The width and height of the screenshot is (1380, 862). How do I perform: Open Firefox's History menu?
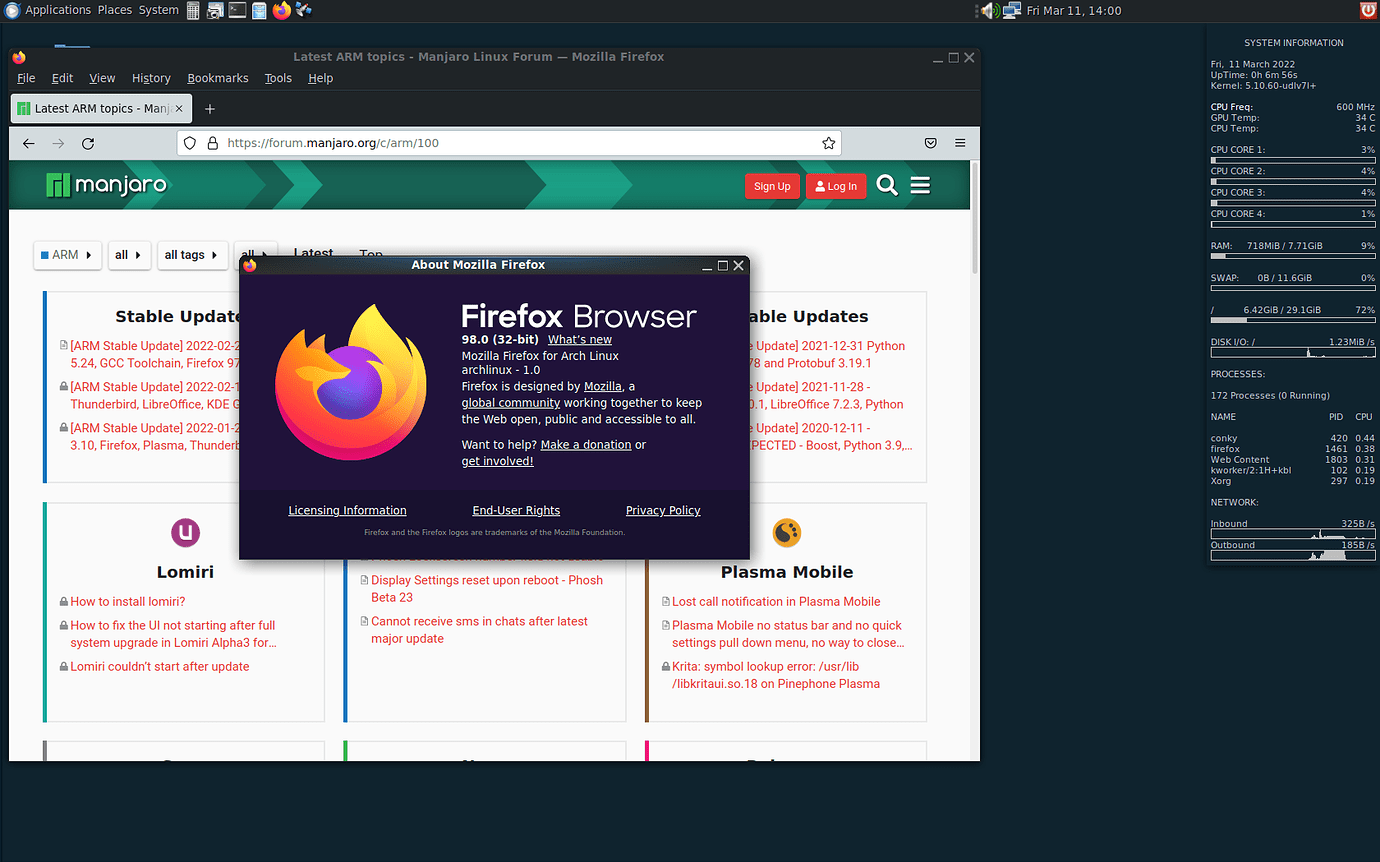pos(151,78)
